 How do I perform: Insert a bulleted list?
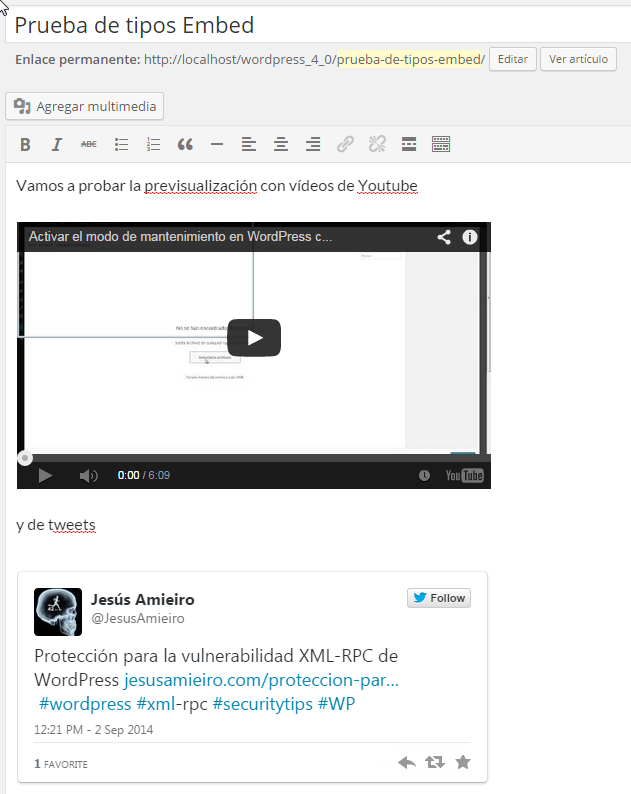click(x=121, y=144)
